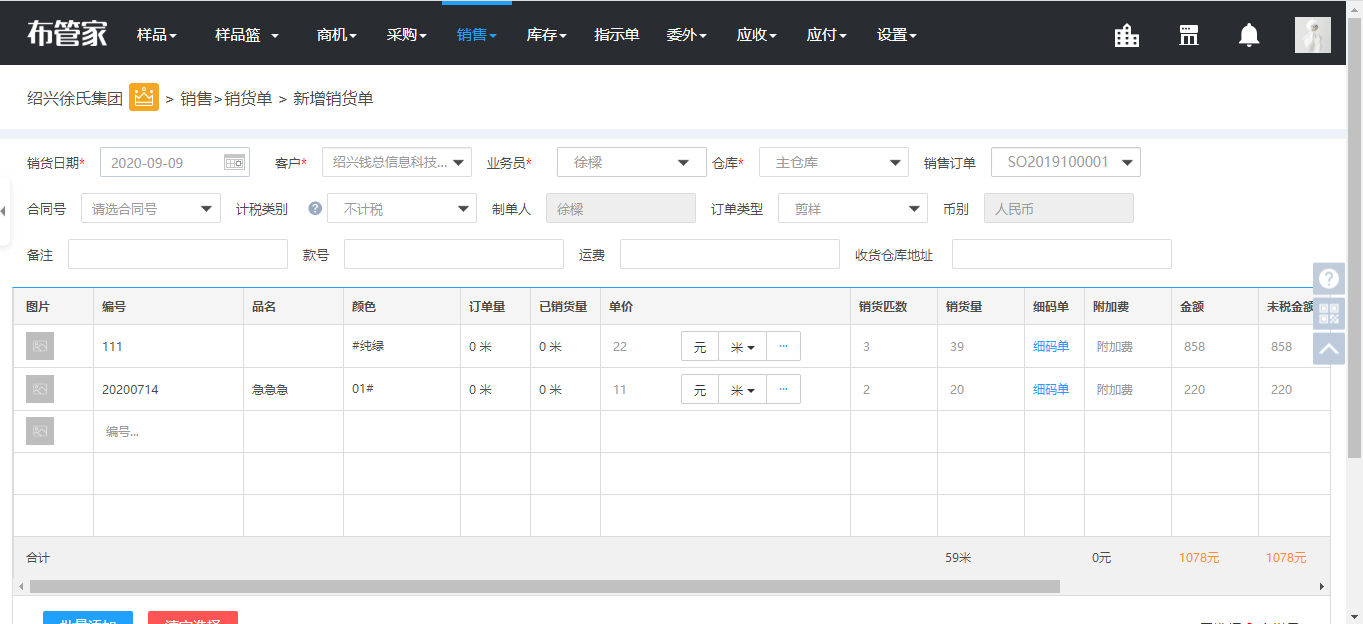This screenshot has height=624, width=1363.
Task: Click the 收货仓库地址 input field
Action: (x=1062, y=254)
